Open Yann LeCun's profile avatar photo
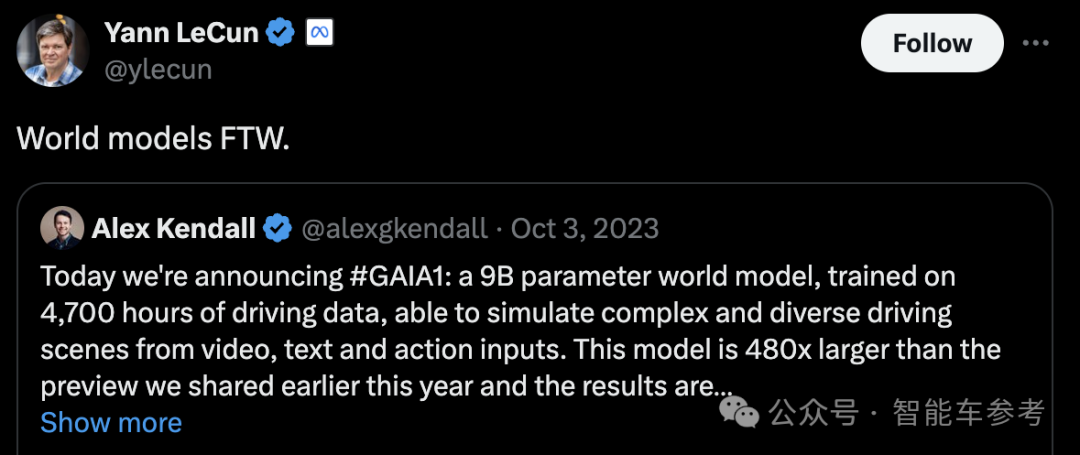 coord(53,51)
